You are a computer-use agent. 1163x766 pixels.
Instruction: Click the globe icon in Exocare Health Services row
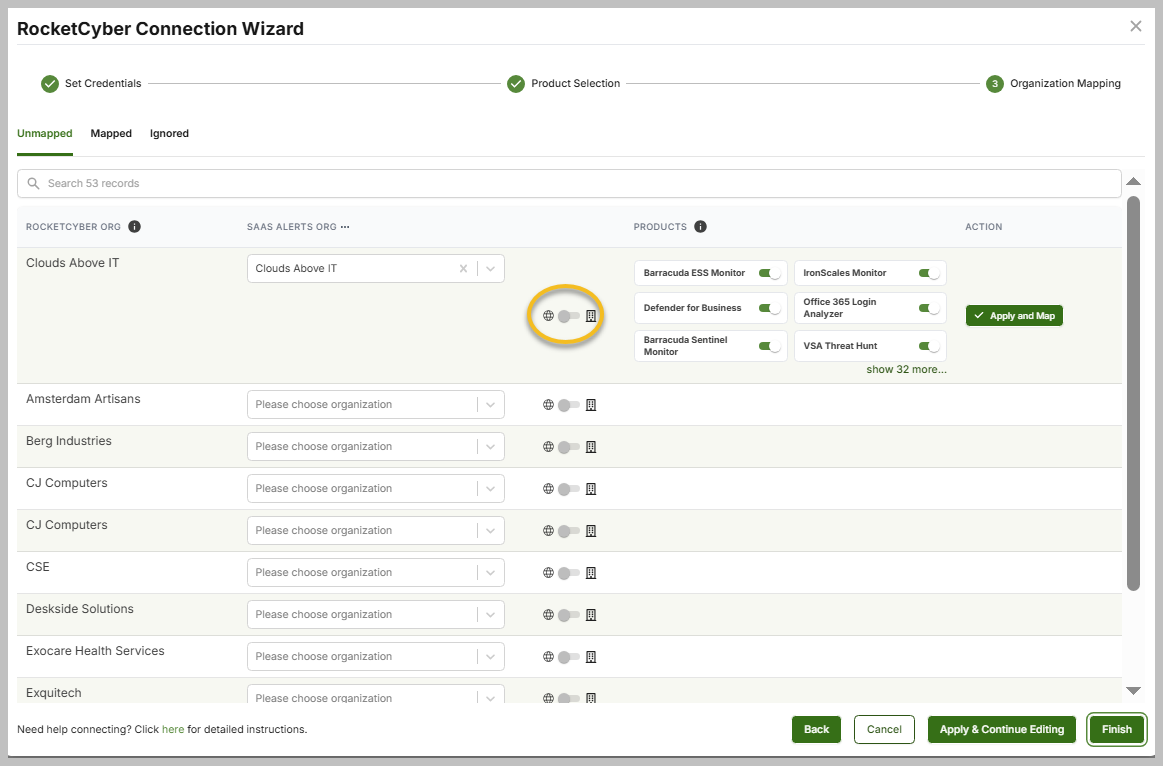(x=548, y=657)
